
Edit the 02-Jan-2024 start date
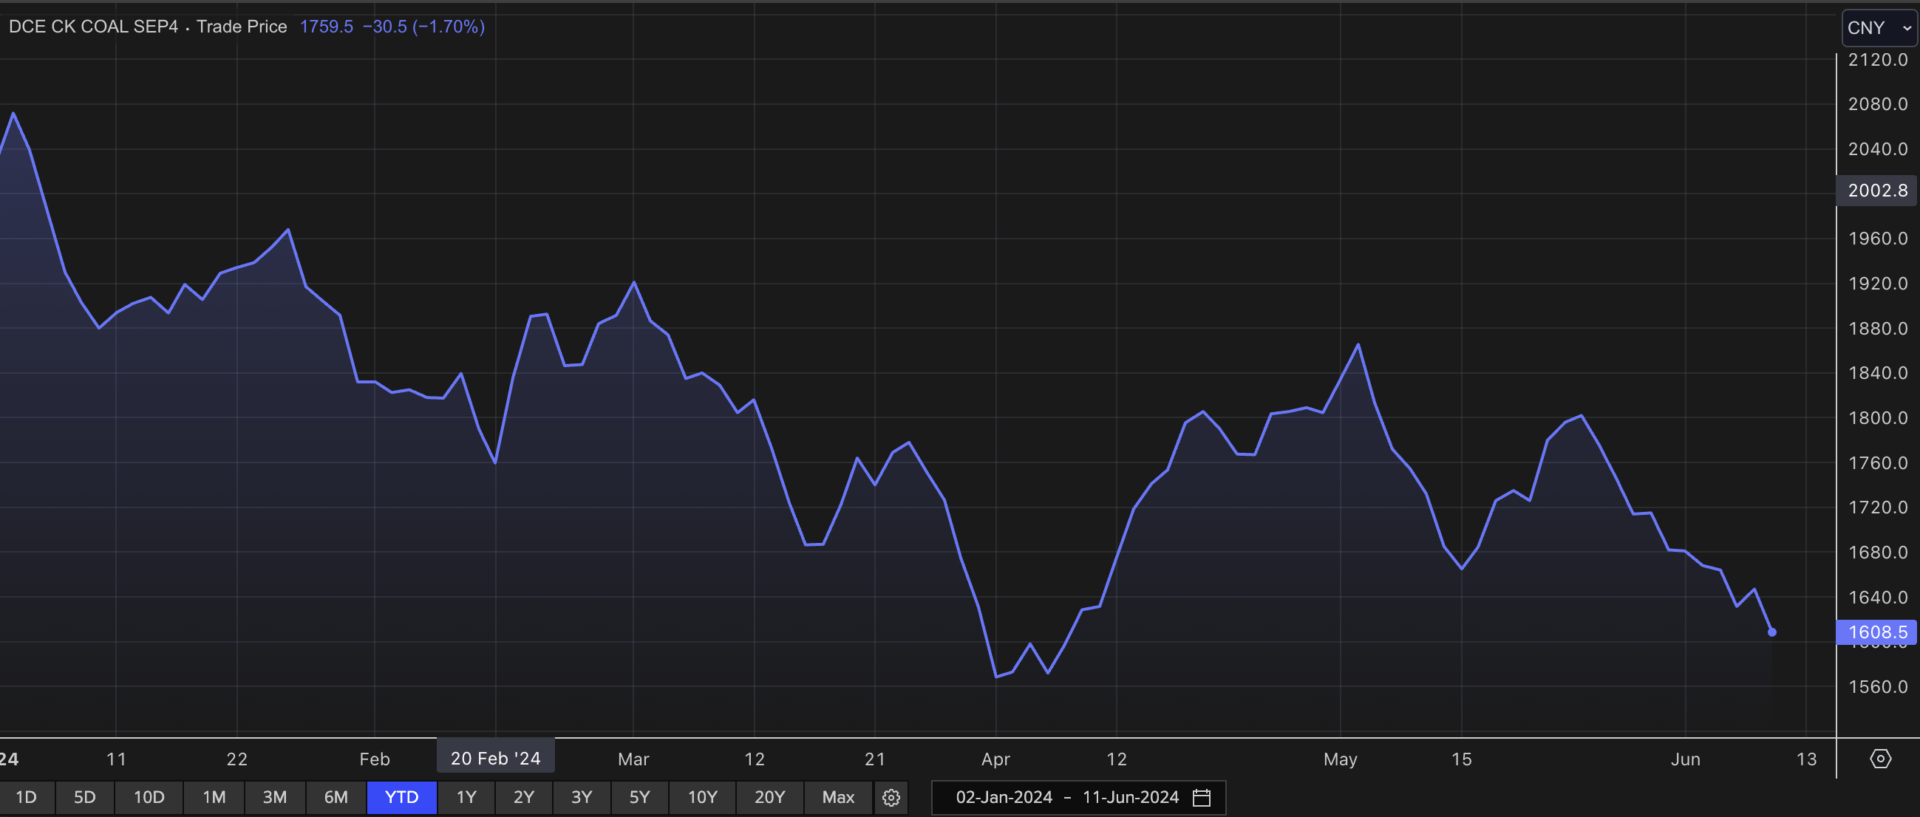click(x=1004, y=798)
